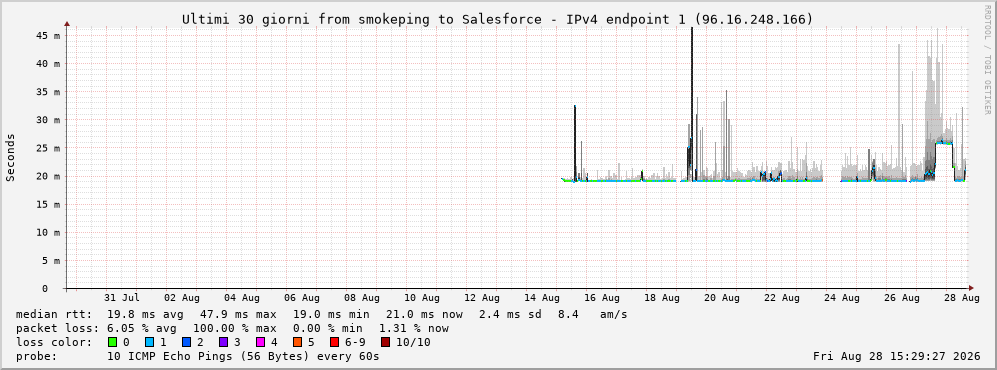Click the green loss color 0 swatch

pyautogui.click(x=113, y=343)
